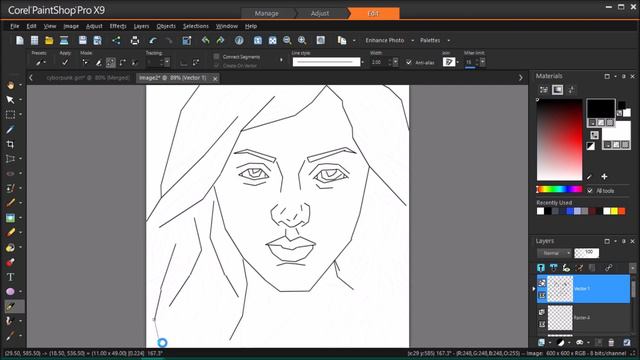Click the Zoom In magnifier
This screenshot has width=640, height=360.
(x=302, y=40)
